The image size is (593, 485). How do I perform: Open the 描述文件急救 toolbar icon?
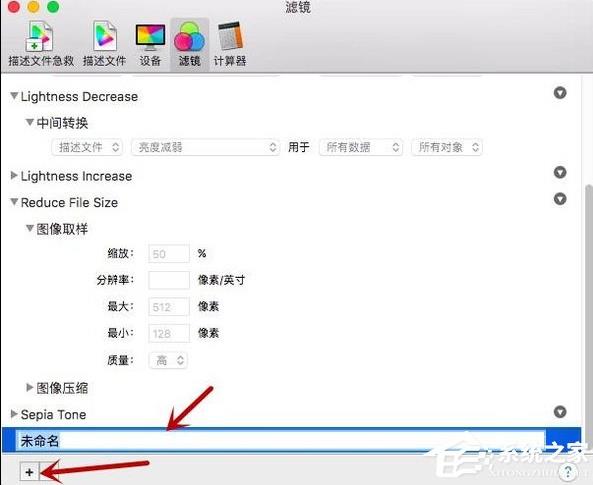[x=40, y=44]
